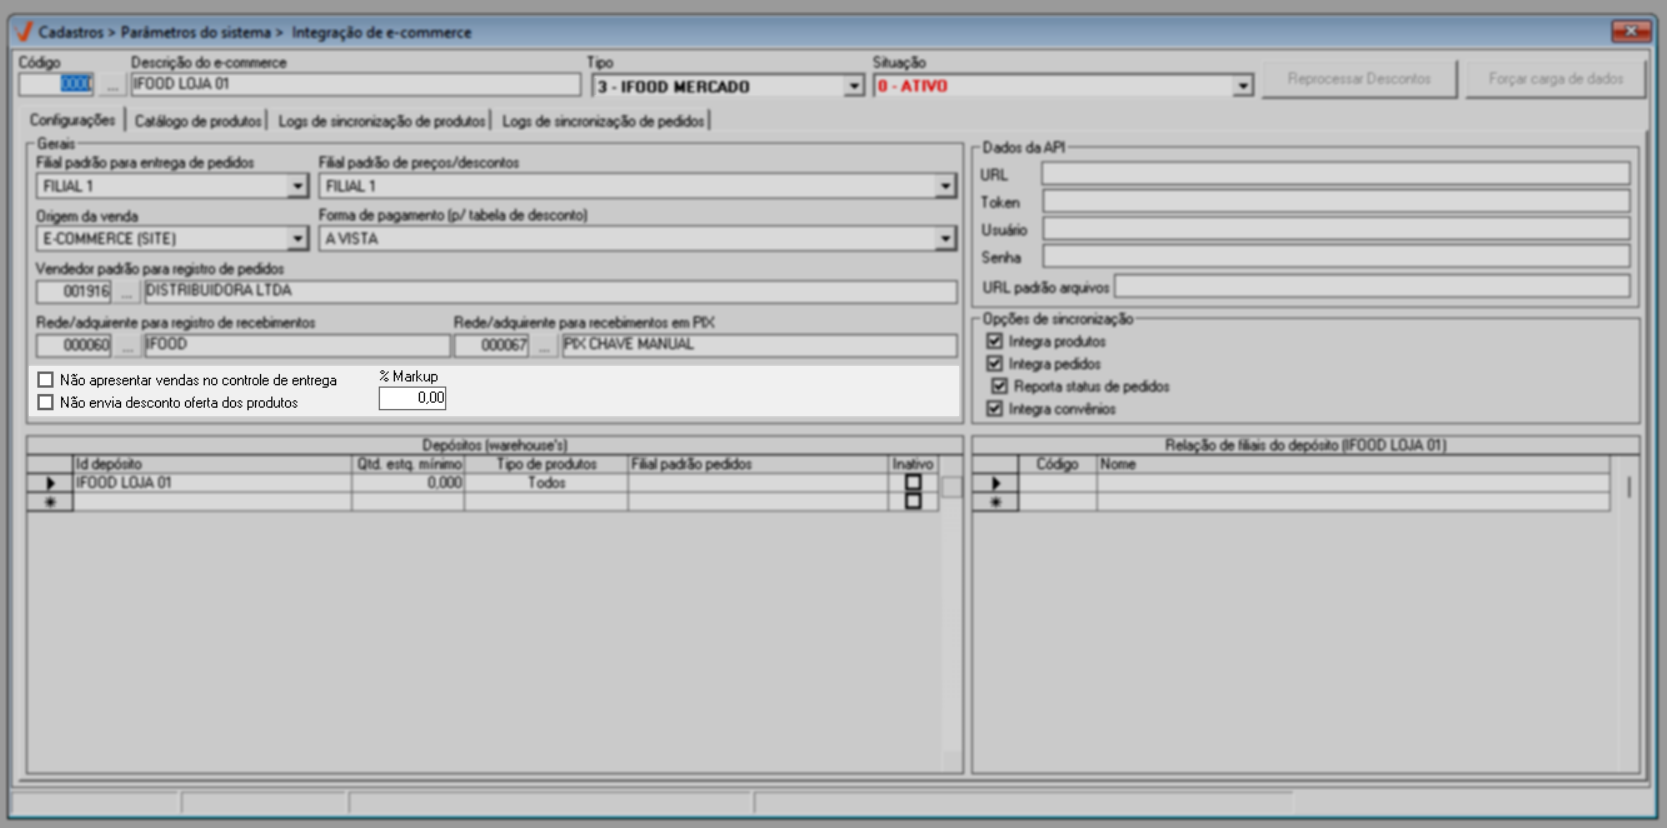Toggle 'Integra convênios' checkbox

994,408
